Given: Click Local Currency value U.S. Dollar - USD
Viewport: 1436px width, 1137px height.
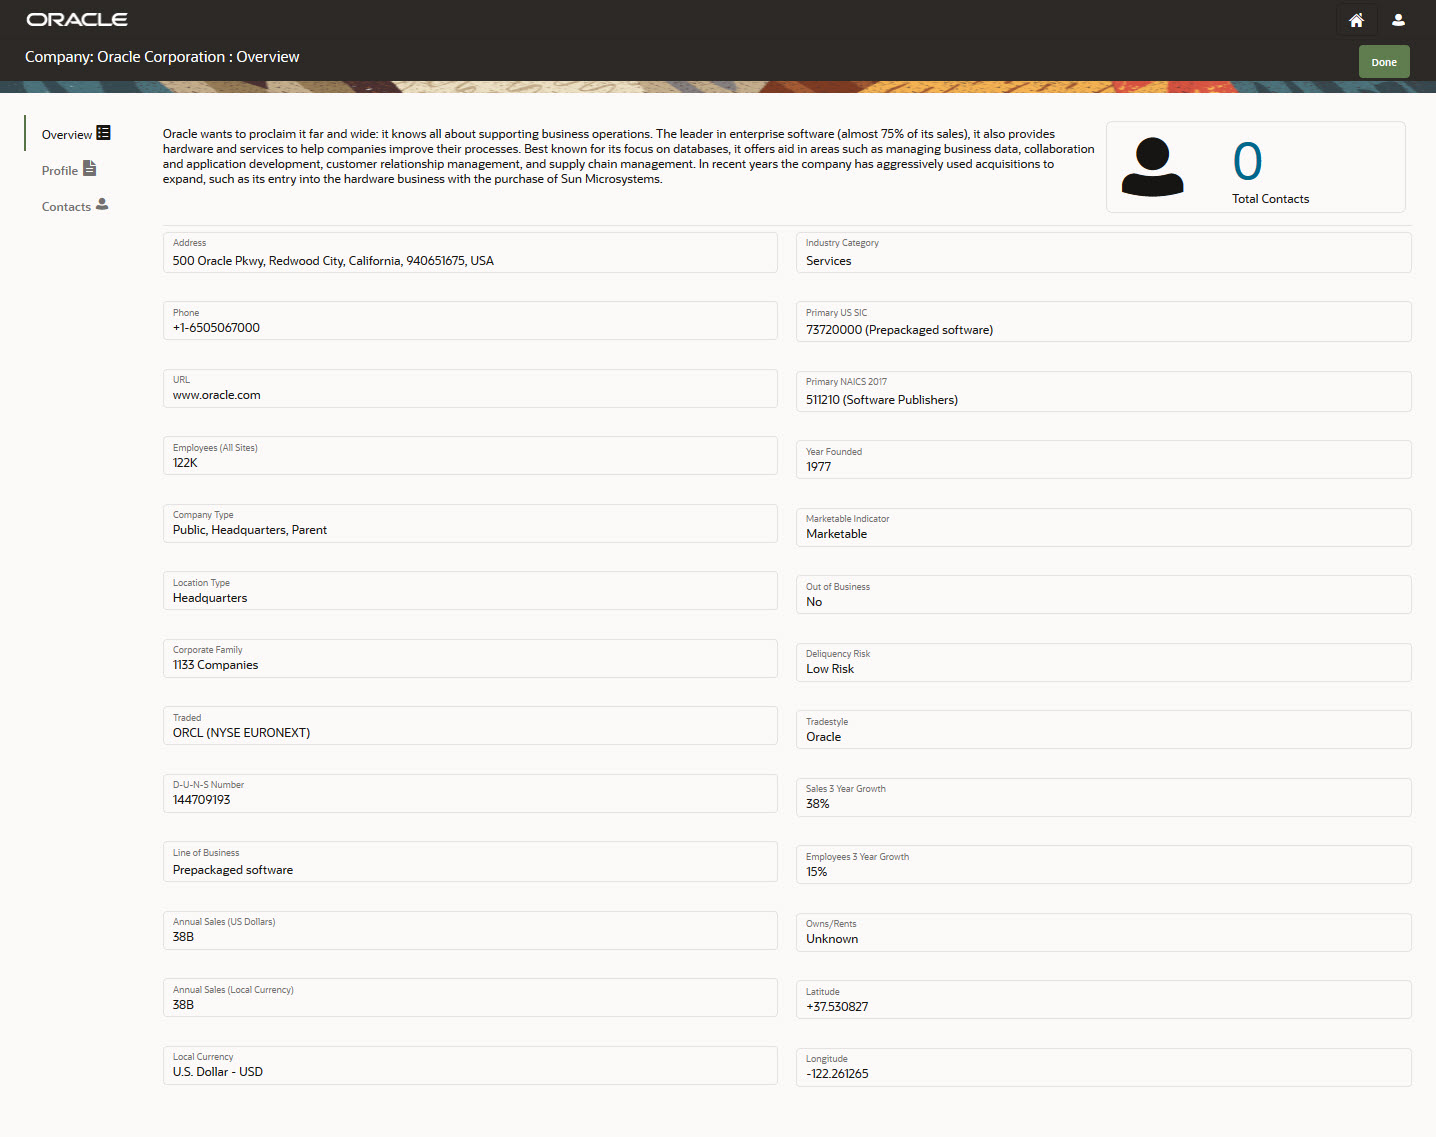Looking at the screenshot, I should [218, 1072].
